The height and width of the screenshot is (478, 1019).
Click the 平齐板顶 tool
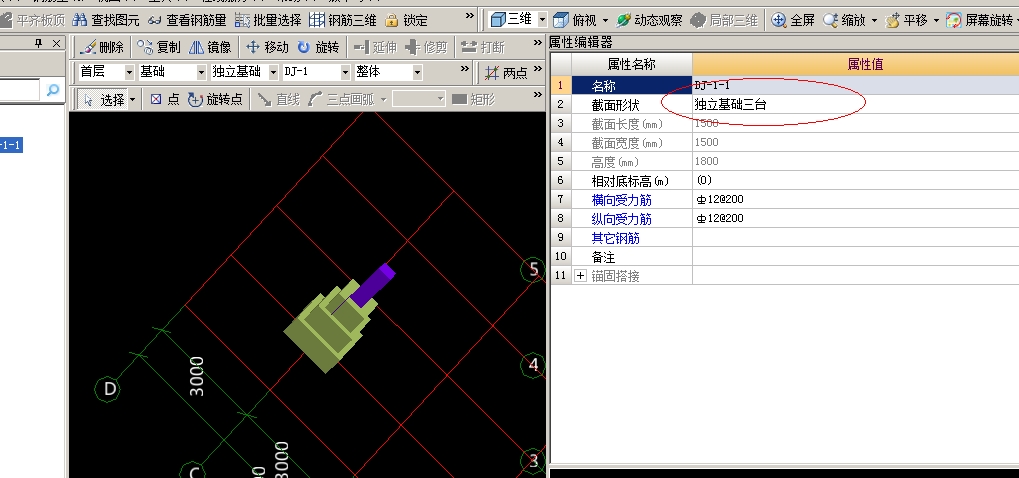(32, 20)
